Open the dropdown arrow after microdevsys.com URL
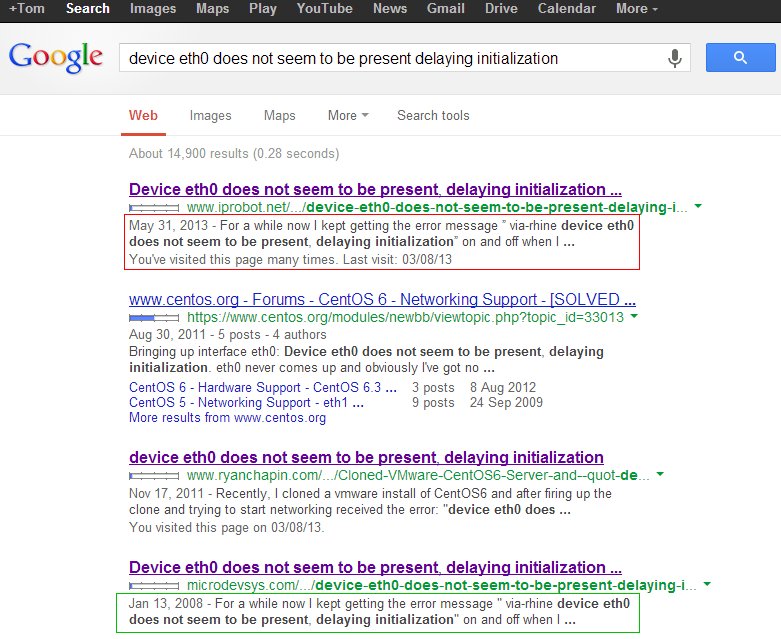 coord(707,584)
